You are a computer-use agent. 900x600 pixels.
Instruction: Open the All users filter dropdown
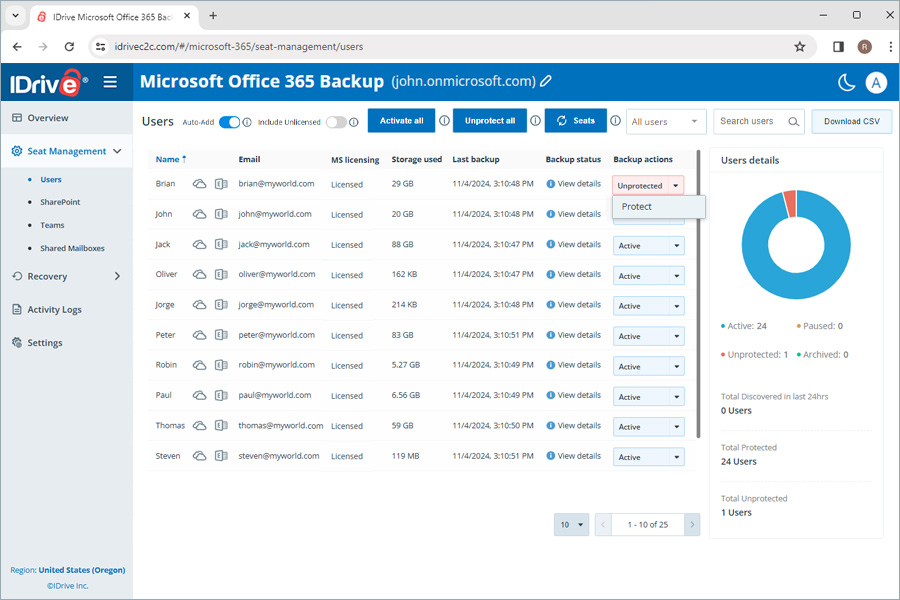tap(666, 122)
